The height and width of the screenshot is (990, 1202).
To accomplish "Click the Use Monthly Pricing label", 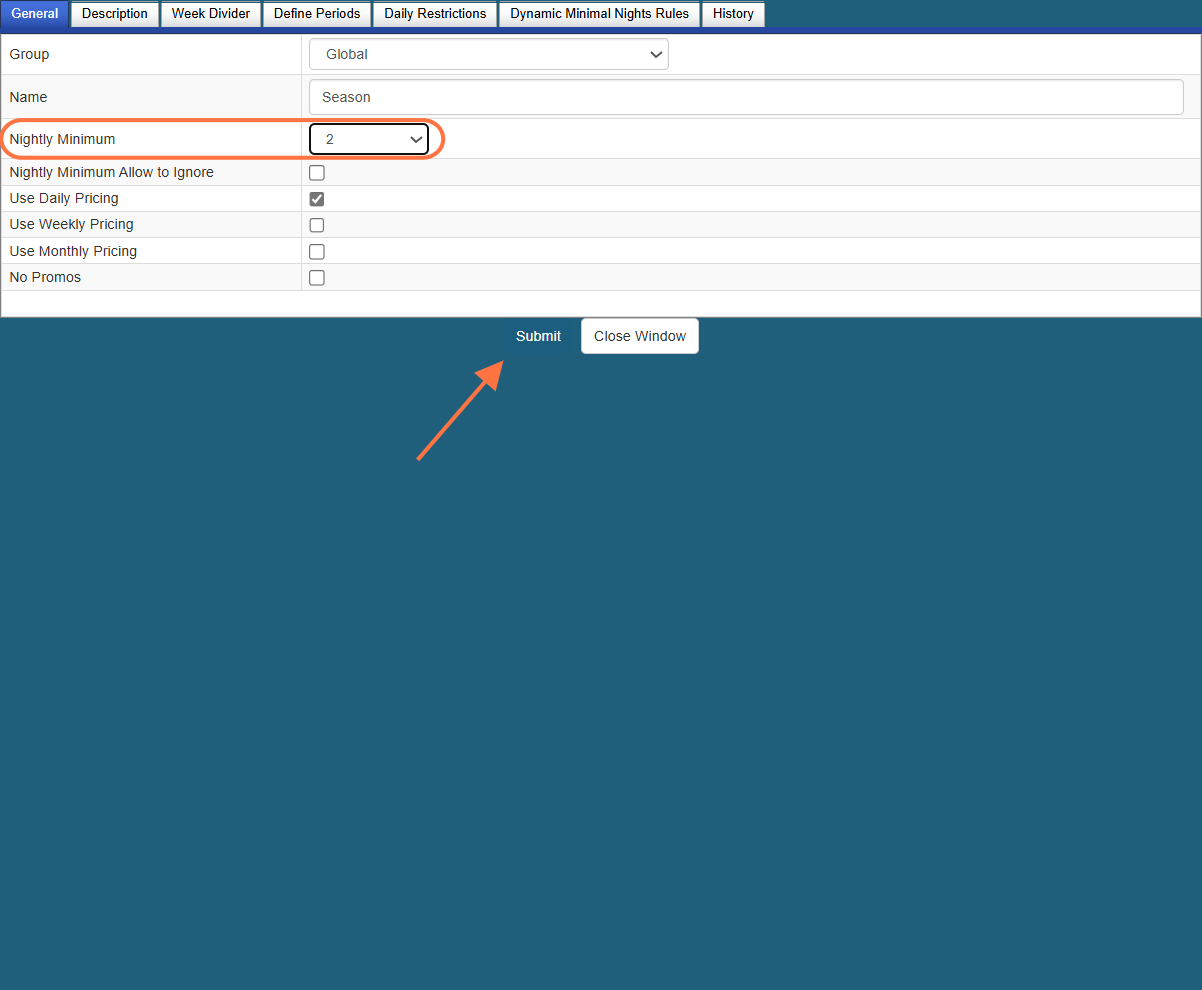I will click(73, 251).
